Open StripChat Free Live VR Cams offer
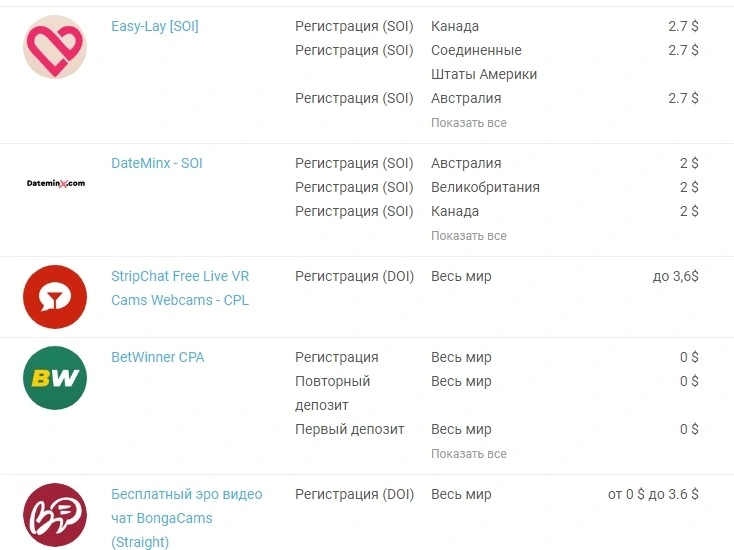The height and width of the screenshot is (550, 734). point(180,288)
